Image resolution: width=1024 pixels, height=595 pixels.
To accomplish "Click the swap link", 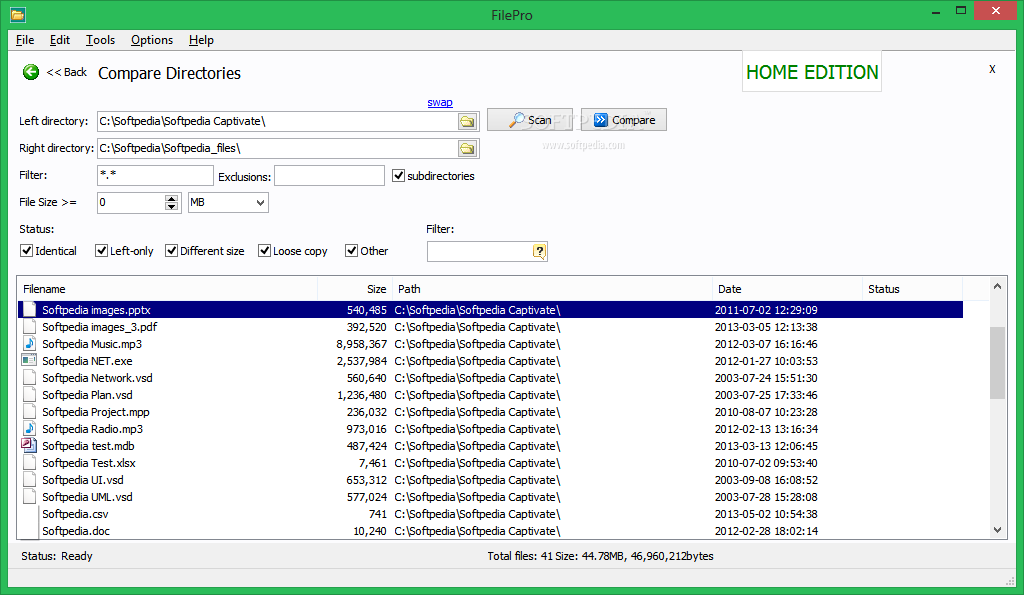I will tap(440, 103).
